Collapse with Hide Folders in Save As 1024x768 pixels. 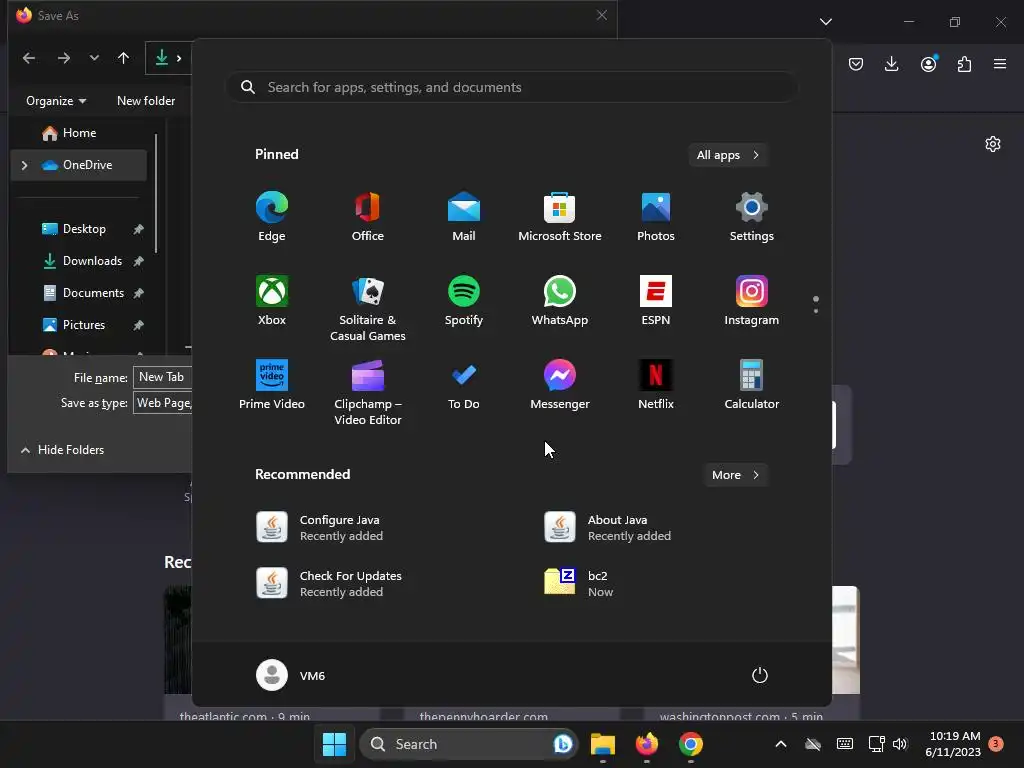click(x=63, y=450)
